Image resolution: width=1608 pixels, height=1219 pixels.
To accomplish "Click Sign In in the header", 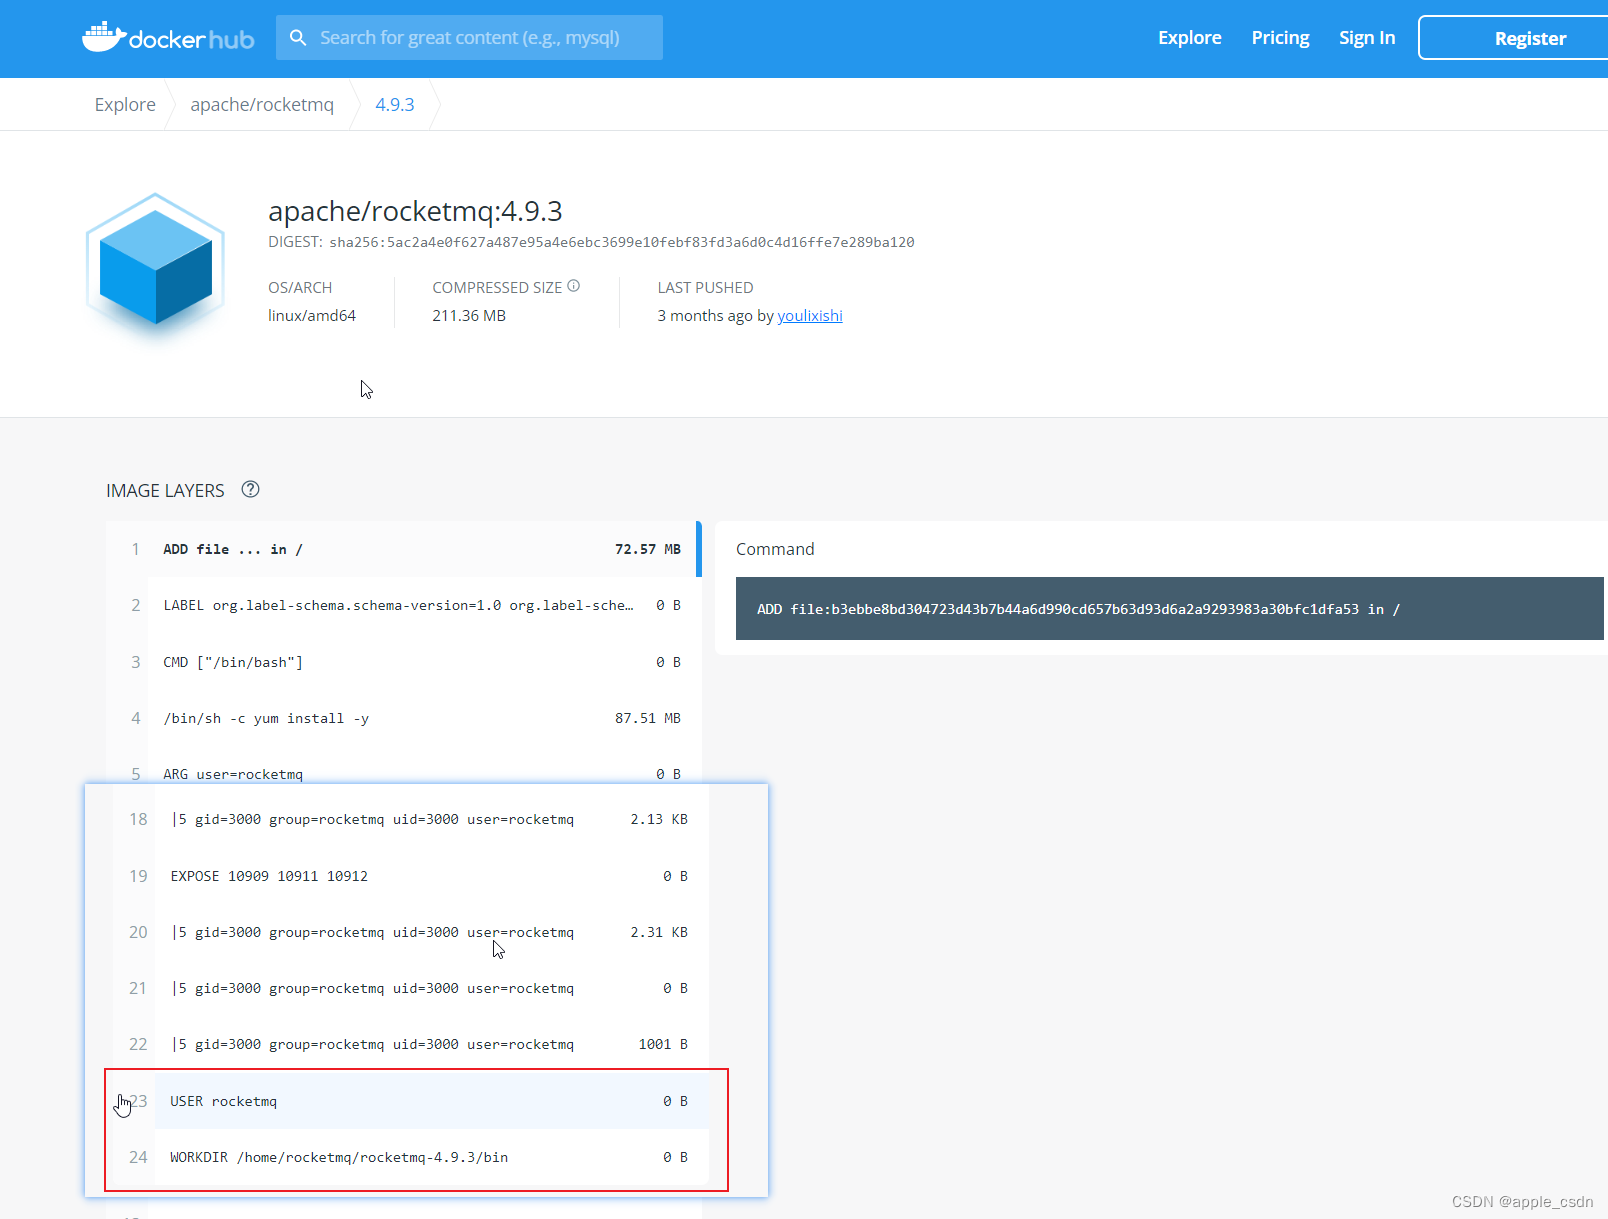I will coord(1367,38).
